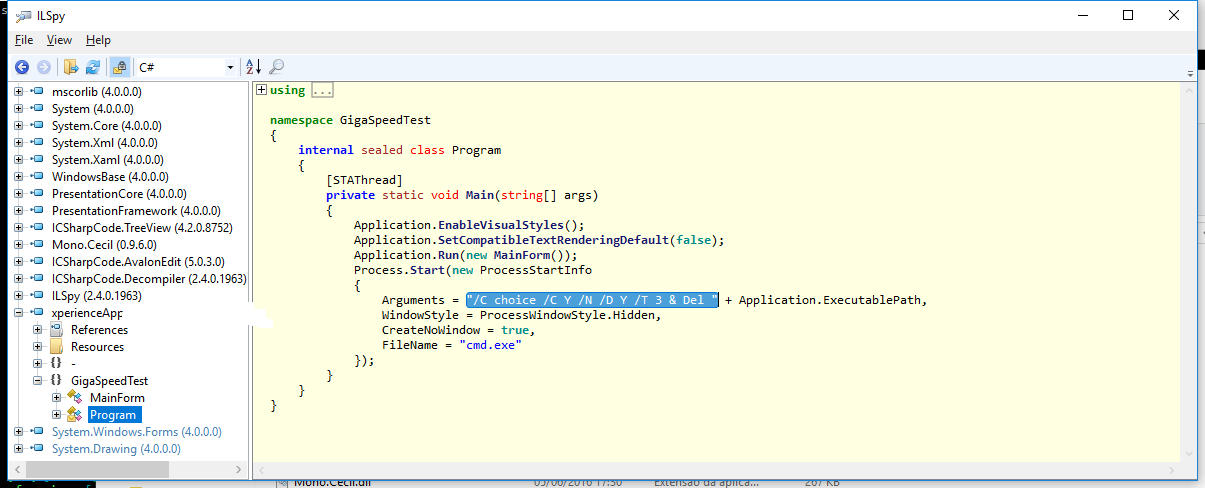Viewport: 1205px width, 488px height.
Task: Click the xperienceApp assembly icon
Action: 37,313
